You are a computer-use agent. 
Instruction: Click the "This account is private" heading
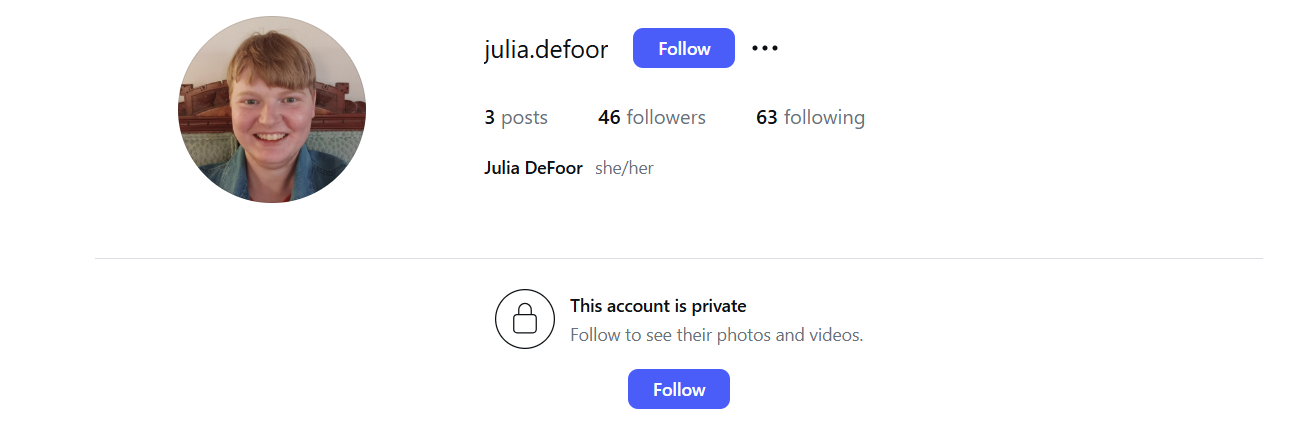(x=658, y=306)
